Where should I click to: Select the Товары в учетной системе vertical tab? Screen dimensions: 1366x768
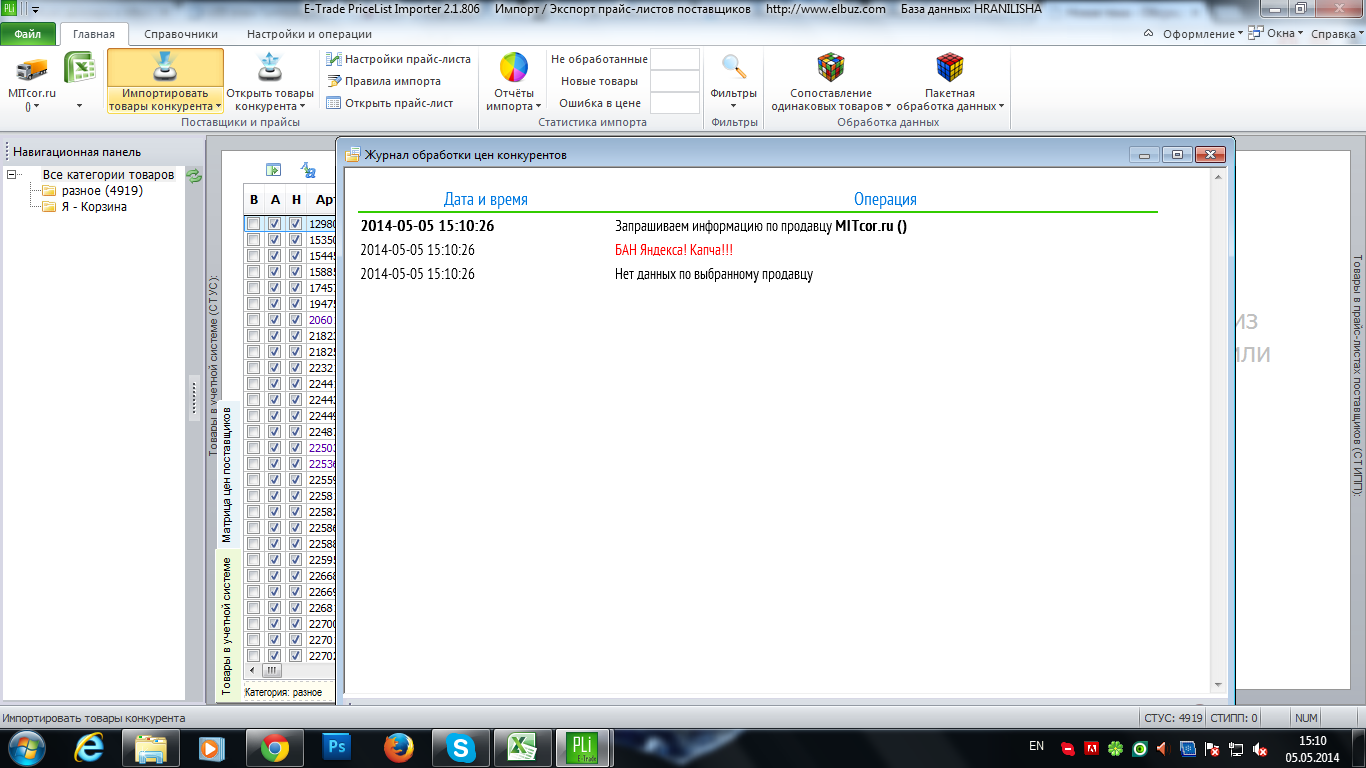(228, 626)
